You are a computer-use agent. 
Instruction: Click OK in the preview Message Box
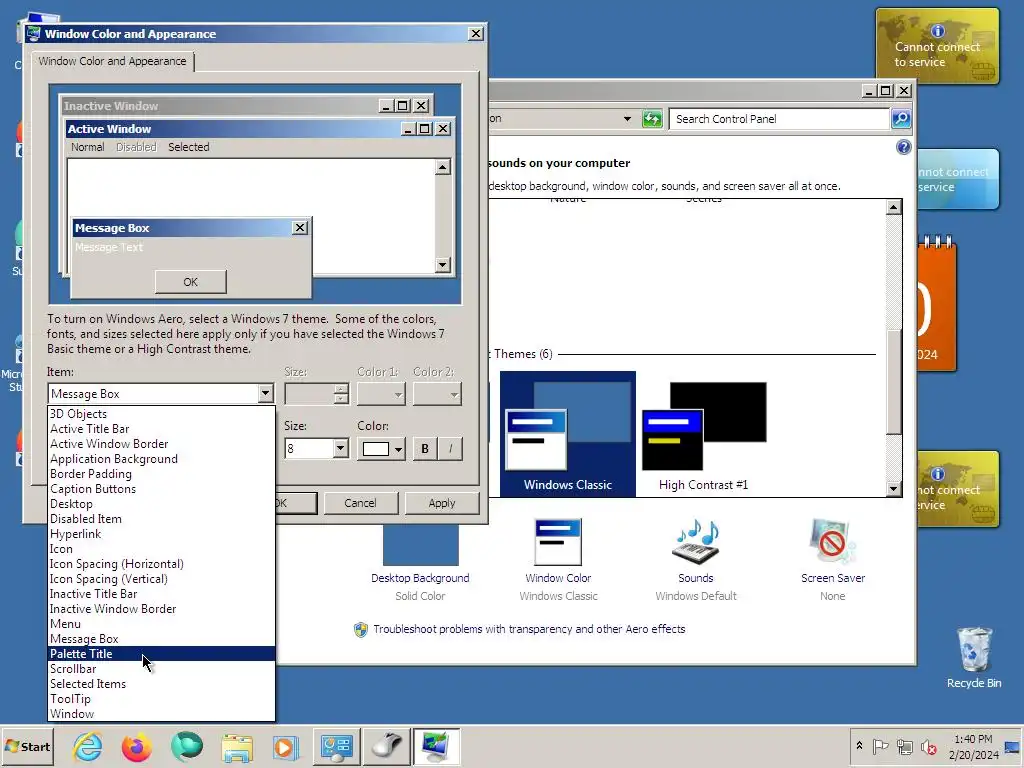tap(191, 282)
